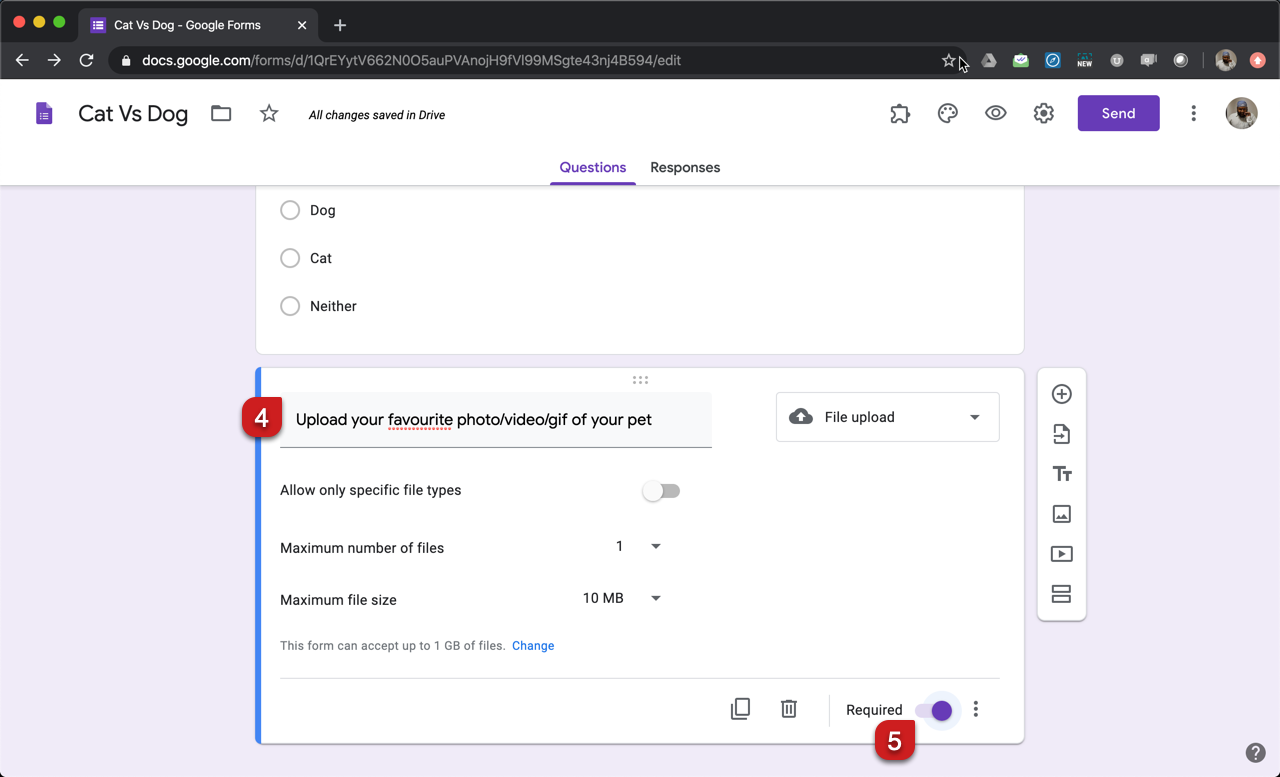The image size is (1280, 777).
Task: Add a title and description block
Action: coord(1061,473)
